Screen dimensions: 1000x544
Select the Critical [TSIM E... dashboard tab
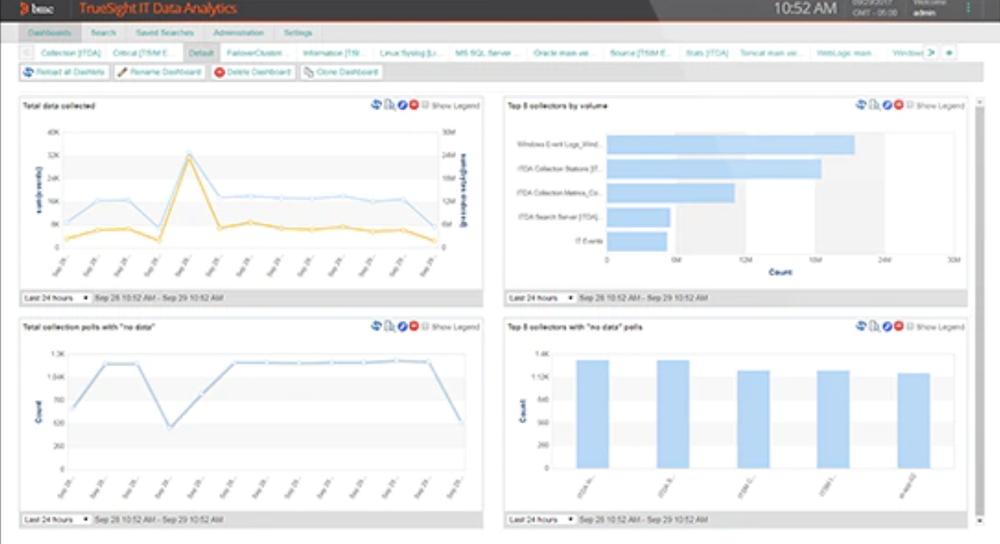pos(142,53)
